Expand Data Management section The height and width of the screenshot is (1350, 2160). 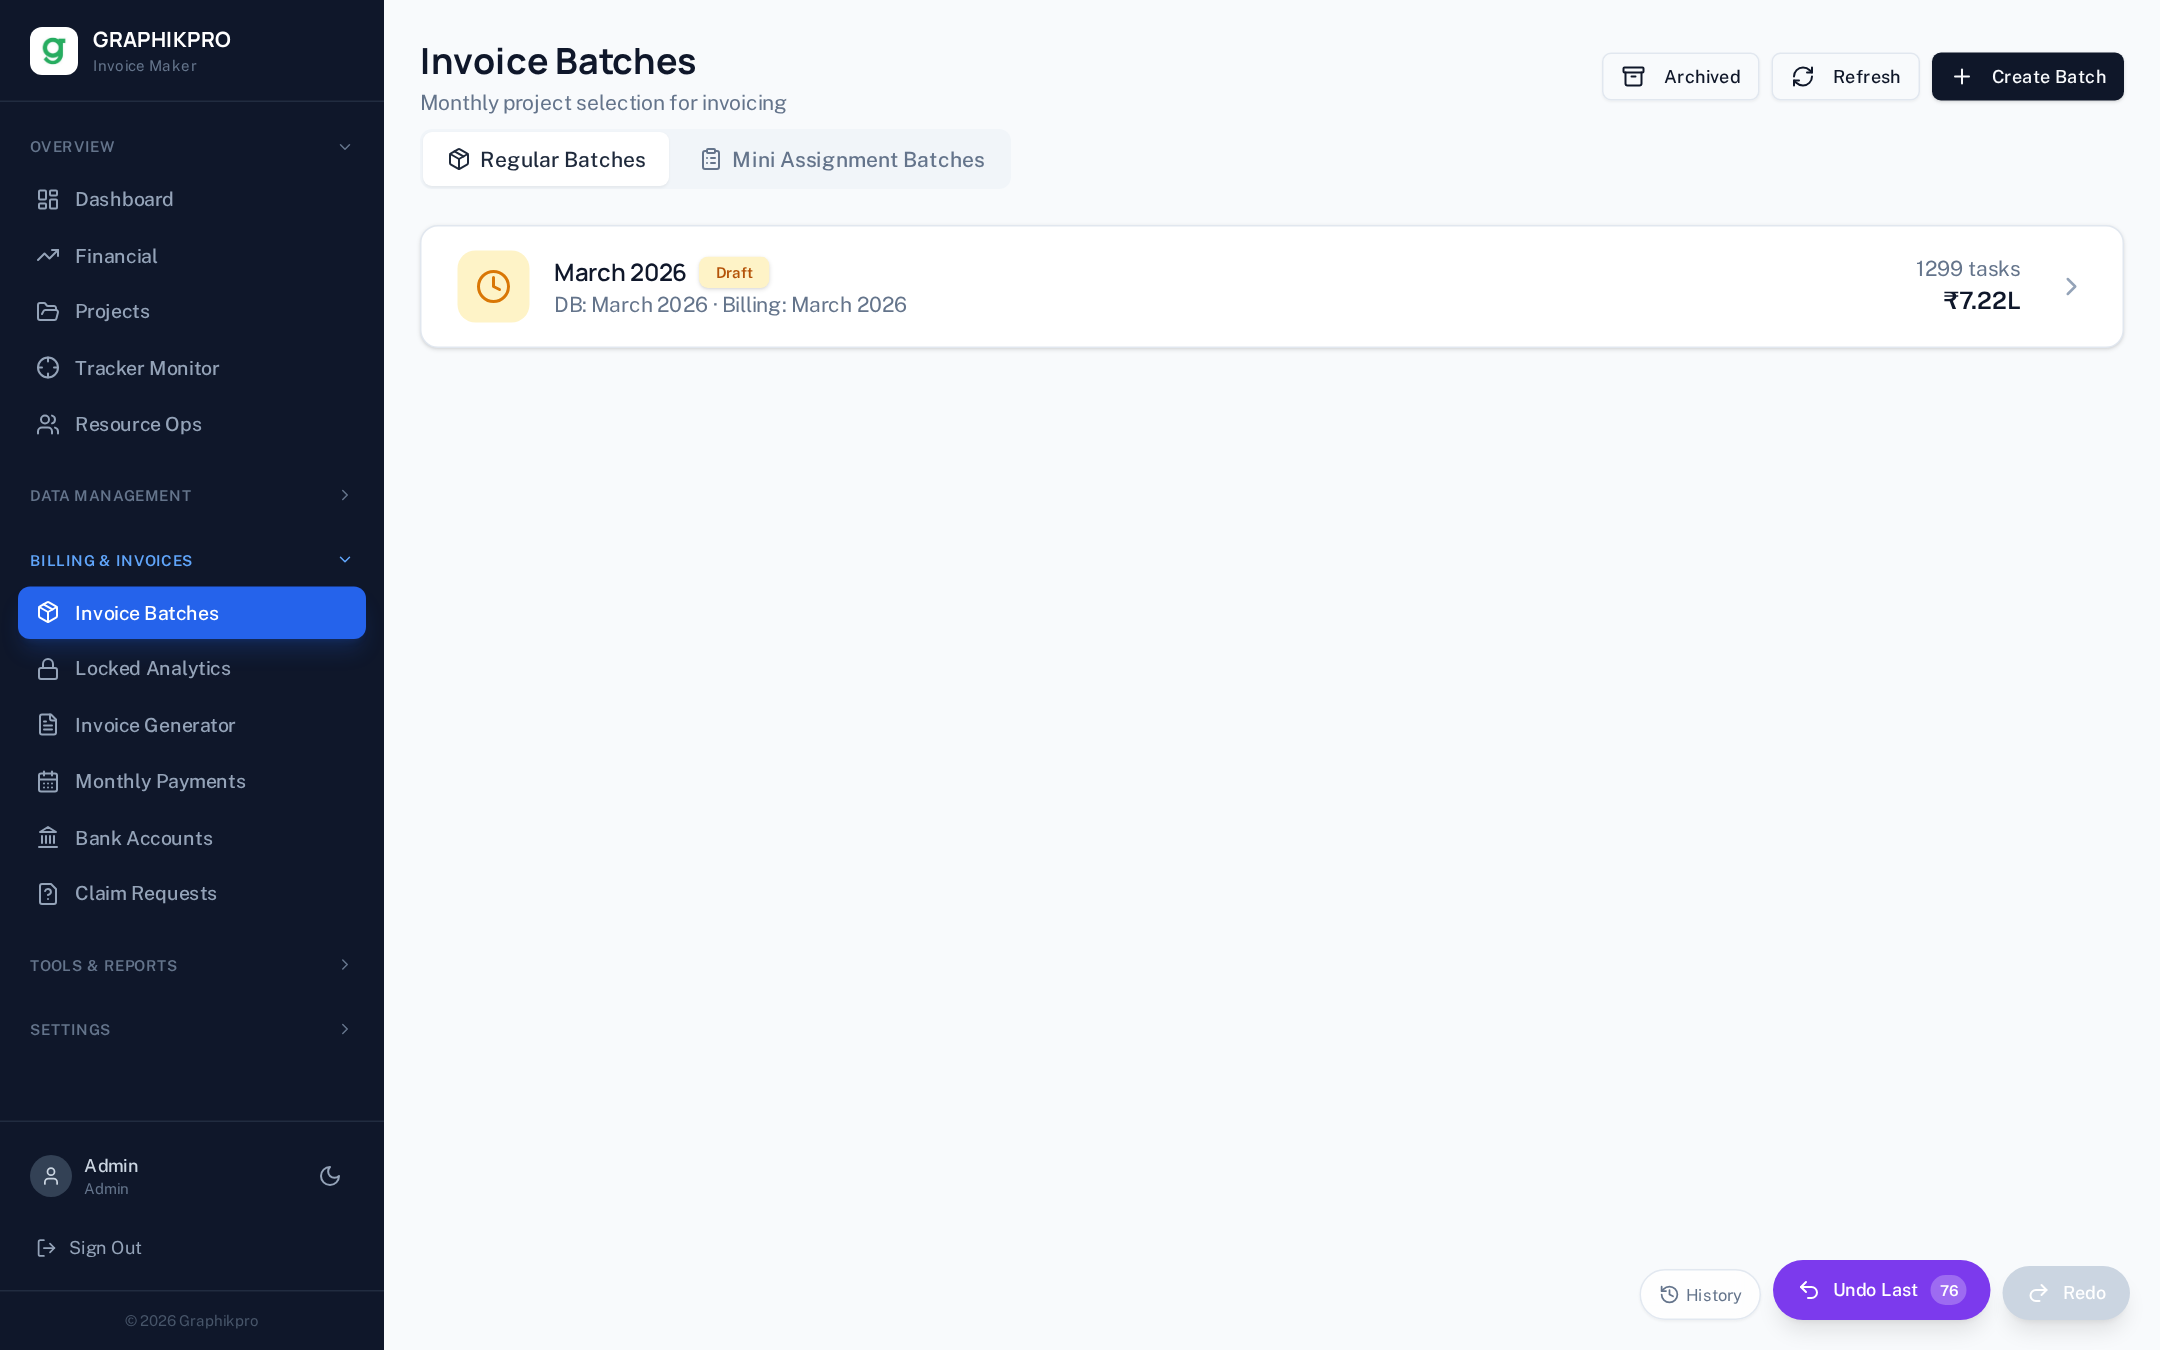click(x=192, y=496)
